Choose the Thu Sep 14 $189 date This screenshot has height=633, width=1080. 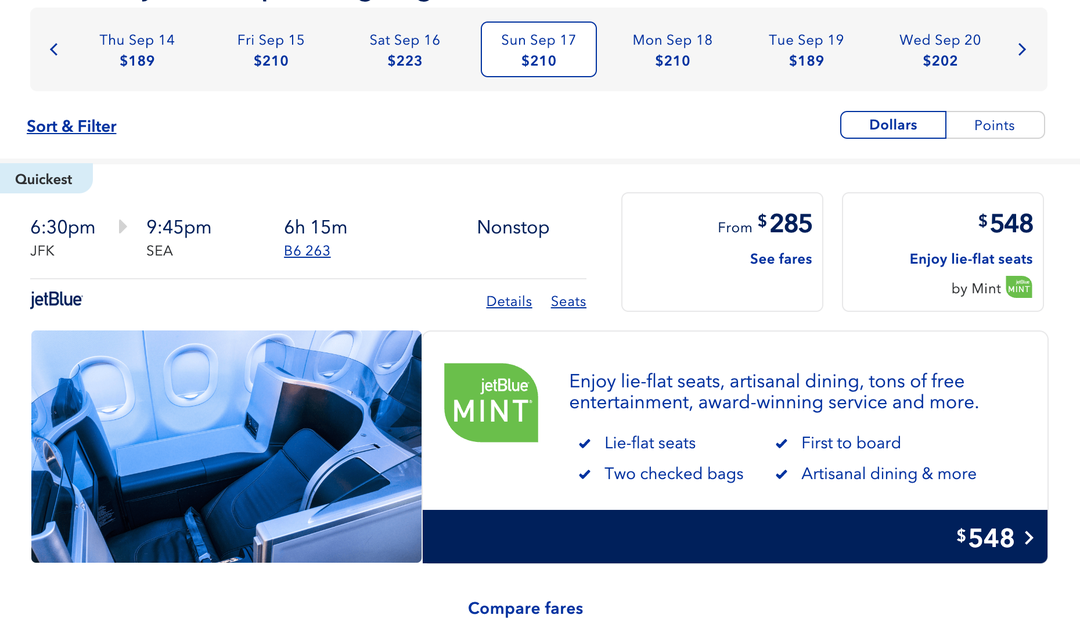click(x=137, y=49)
